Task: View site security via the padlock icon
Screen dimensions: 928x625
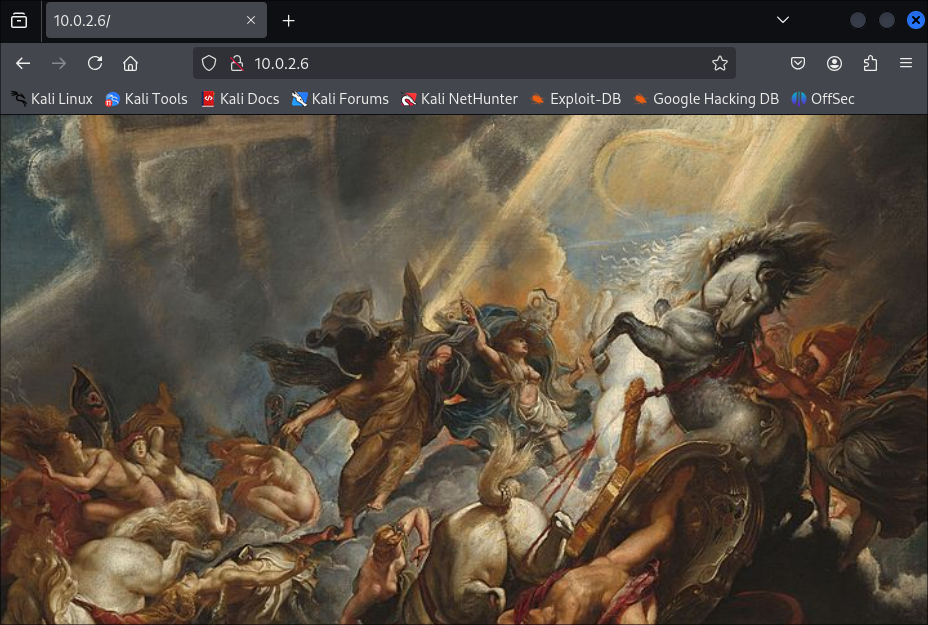Action: pos(236,62)
